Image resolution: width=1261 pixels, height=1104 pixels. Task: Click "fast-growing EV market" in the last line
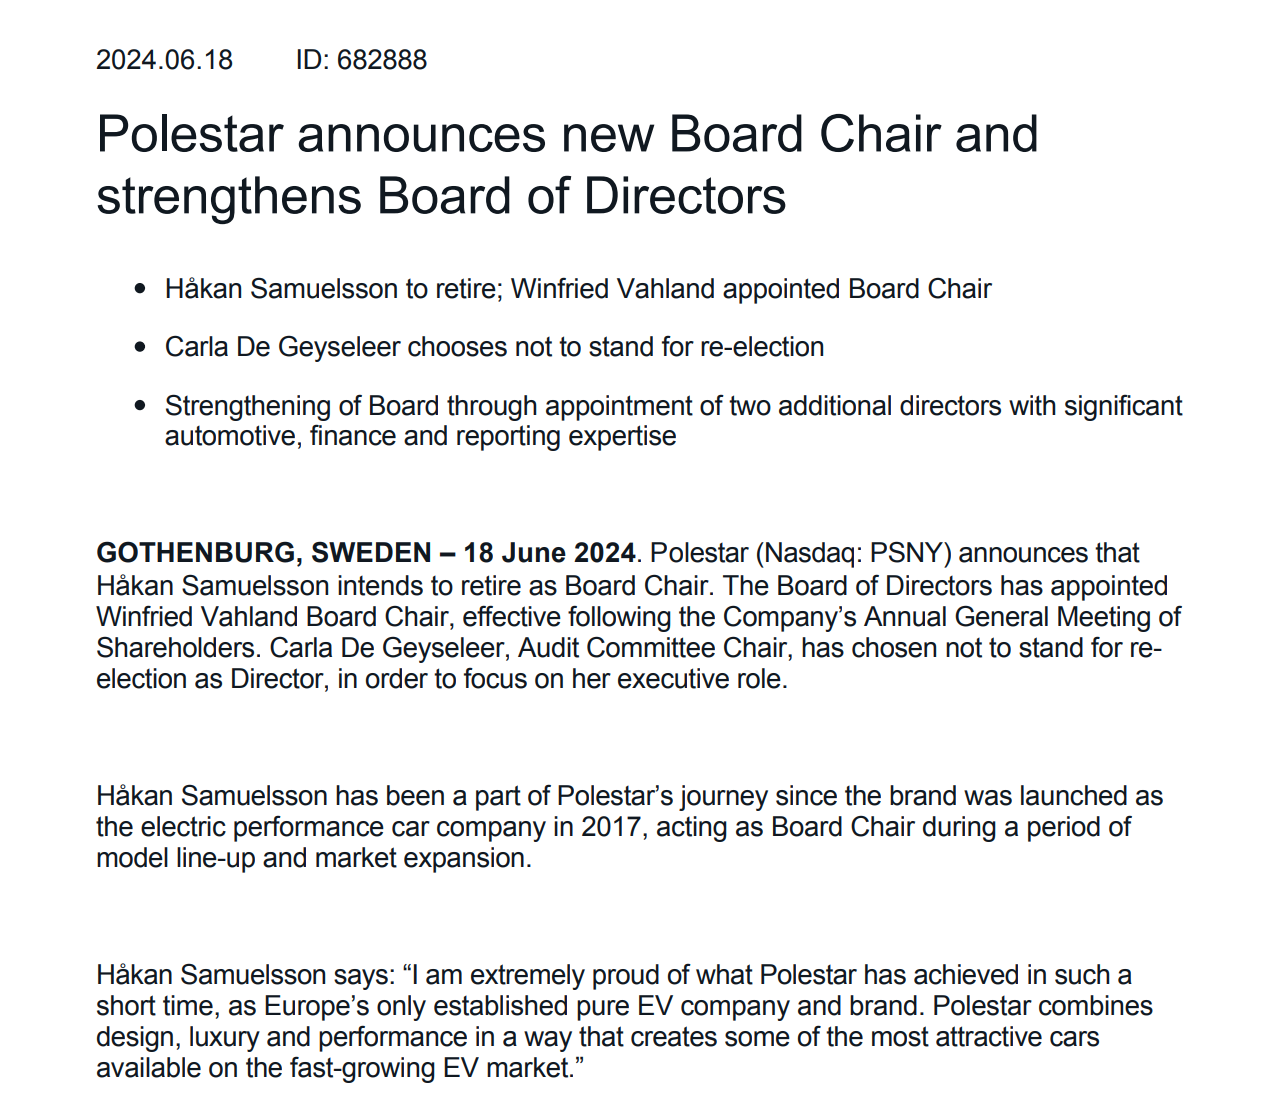point(430,1068)
